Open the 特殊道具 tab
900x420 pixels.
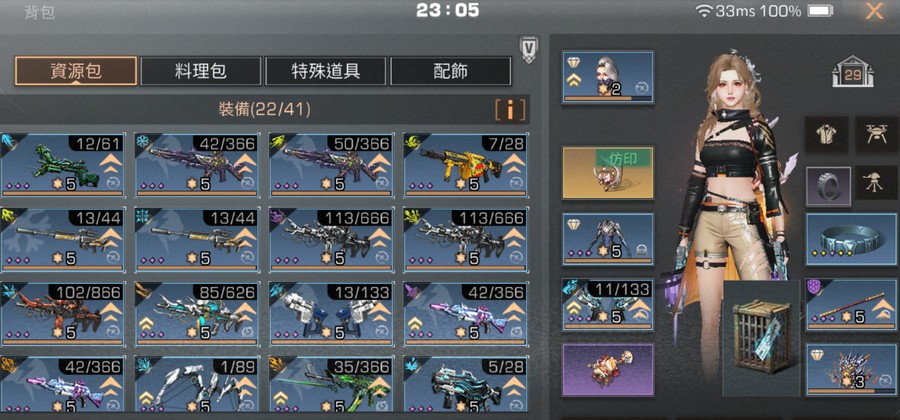[x=325, y=71]
